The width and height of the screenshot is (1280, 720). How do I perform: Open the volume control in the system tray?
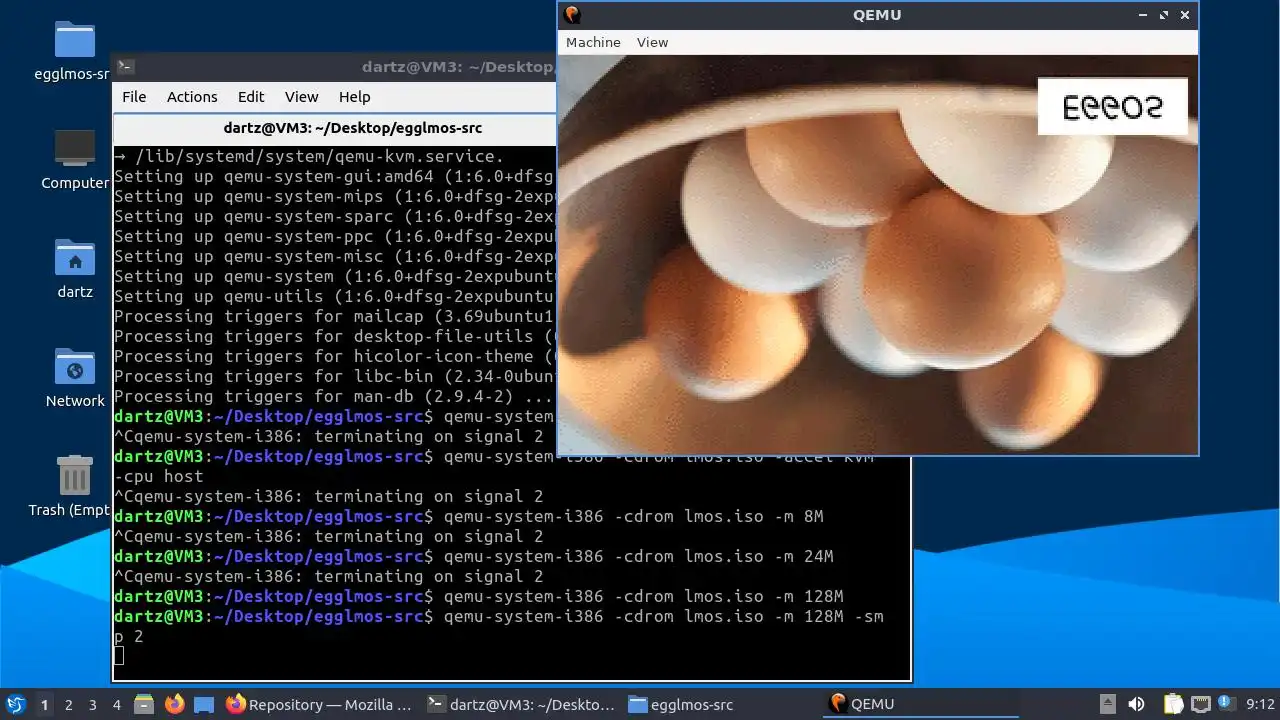click(x=1136, y=704)
